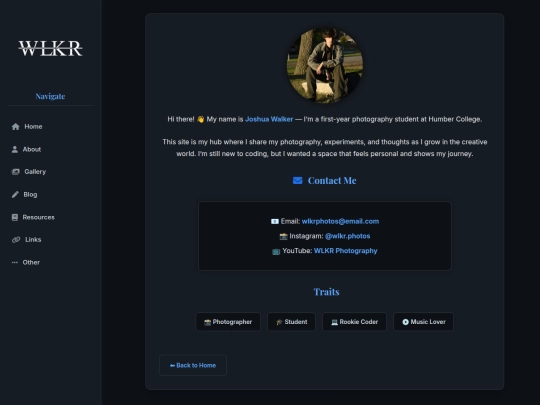Click the Navigate heading in sidebar
Screen dimensions: 540x405
coord(50,96)
